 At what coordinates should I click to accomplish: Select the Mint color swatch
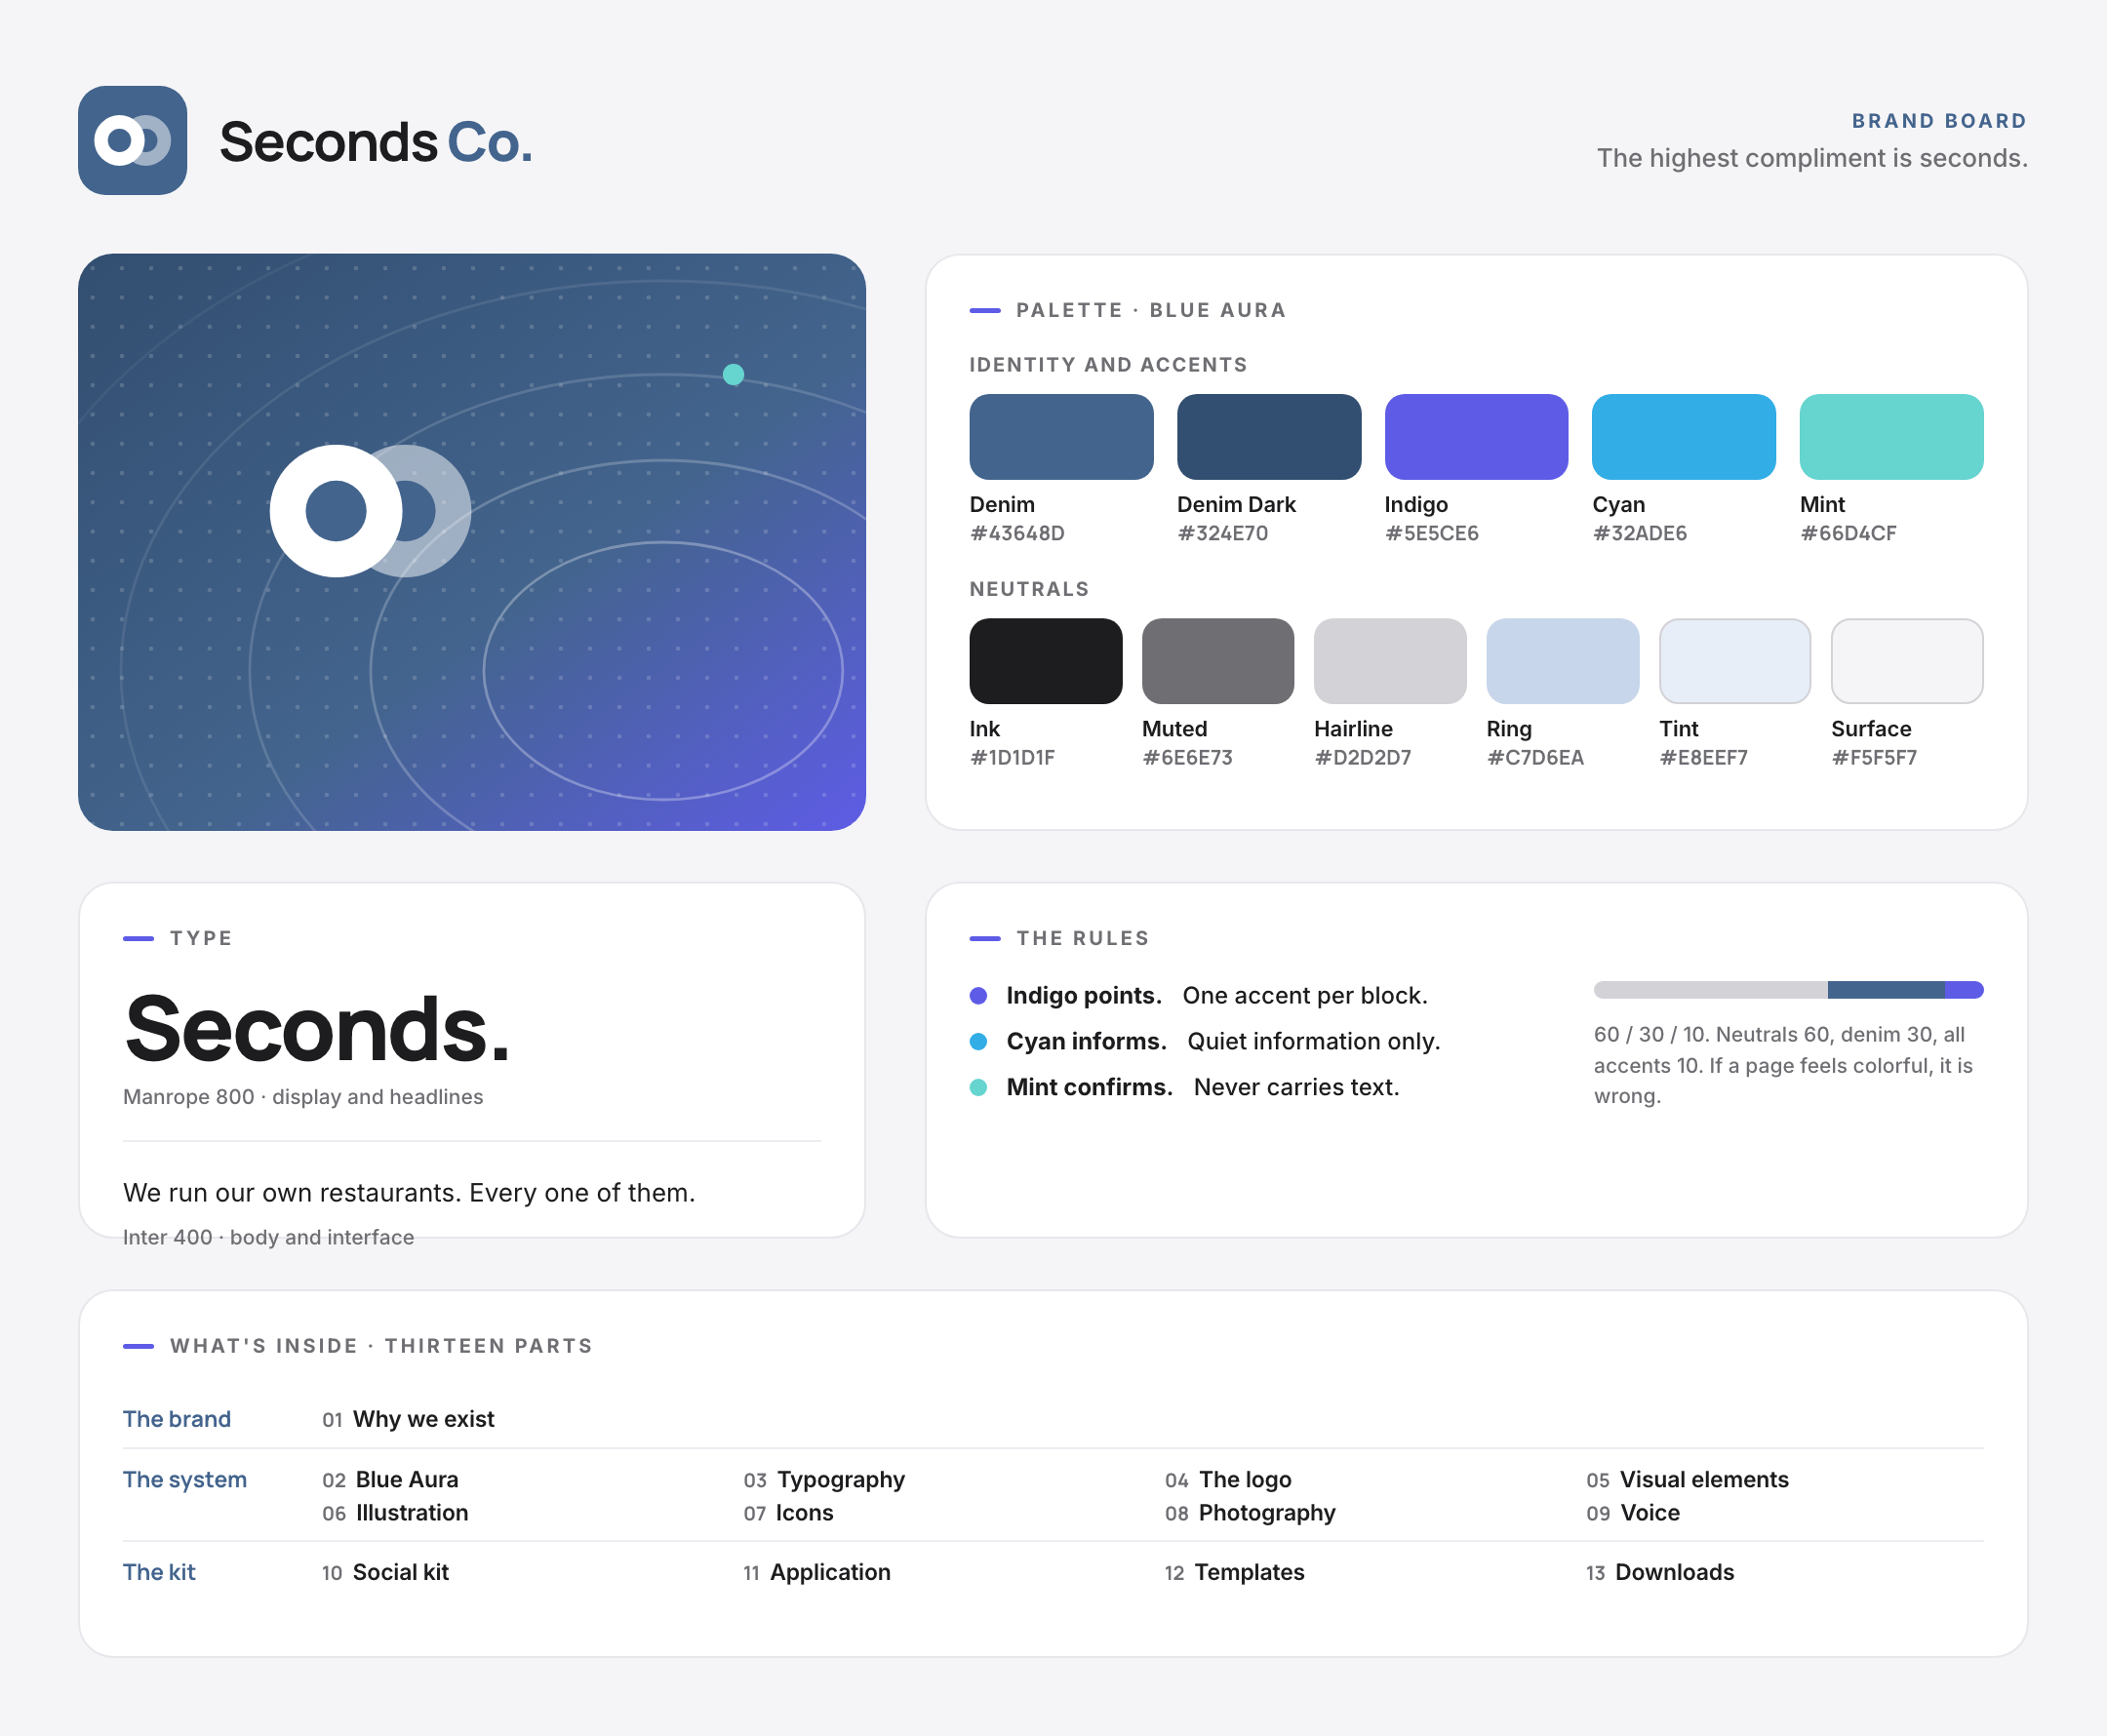click(x=1891, y=437)
